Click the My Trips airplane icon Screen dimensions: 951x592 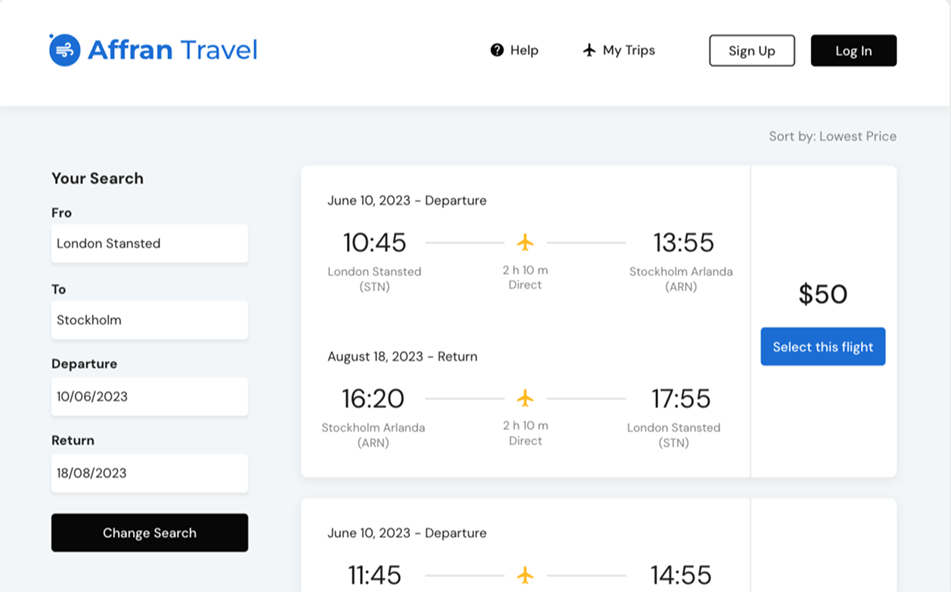tap(589, 50)
